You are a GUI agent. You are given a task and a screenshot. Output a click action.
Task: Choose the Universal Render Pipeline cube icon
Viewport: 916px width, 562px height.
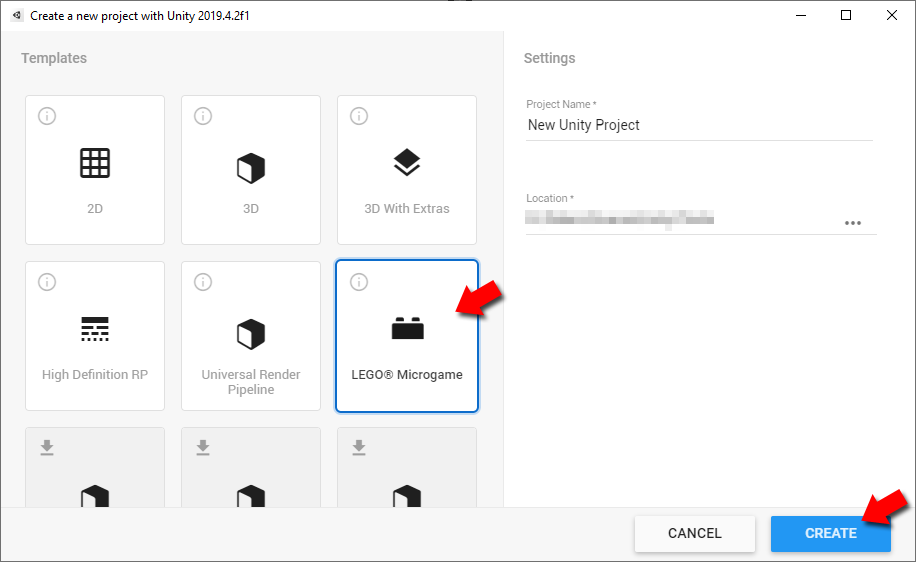point(251,333)
